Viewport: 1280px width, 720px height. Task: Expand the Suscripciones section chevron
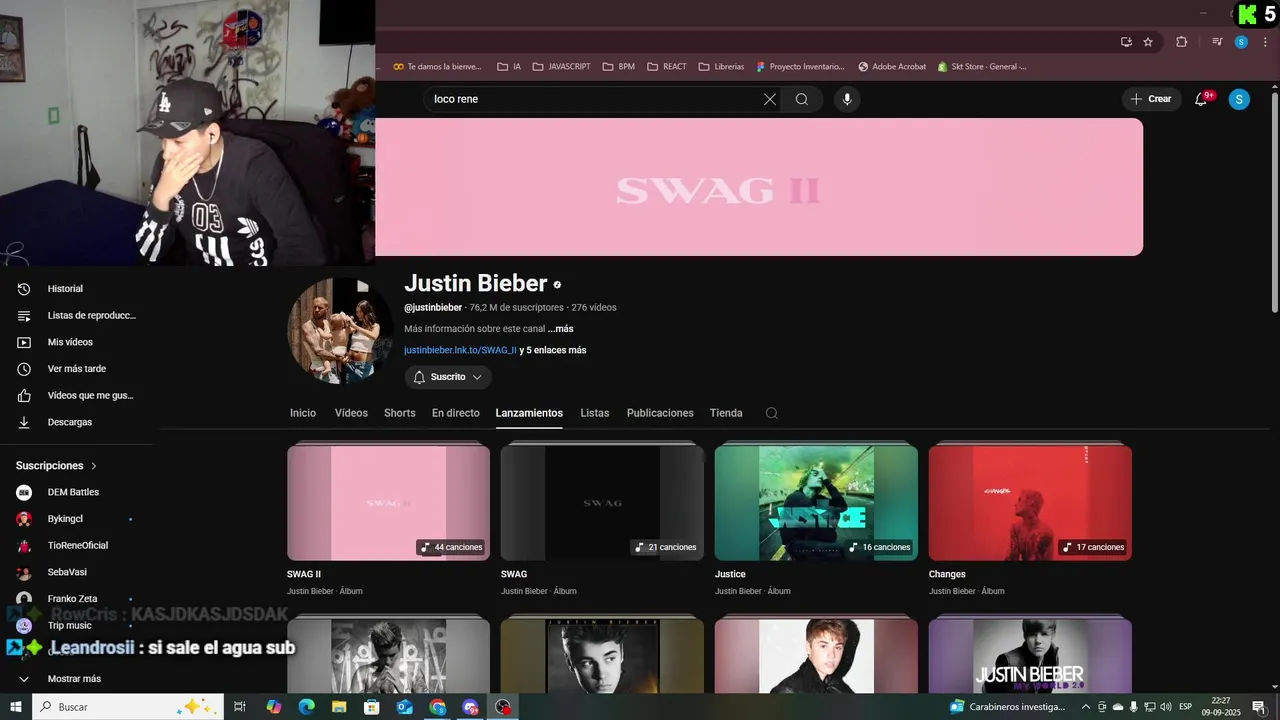pyautogui.click(x=94, y=466)
